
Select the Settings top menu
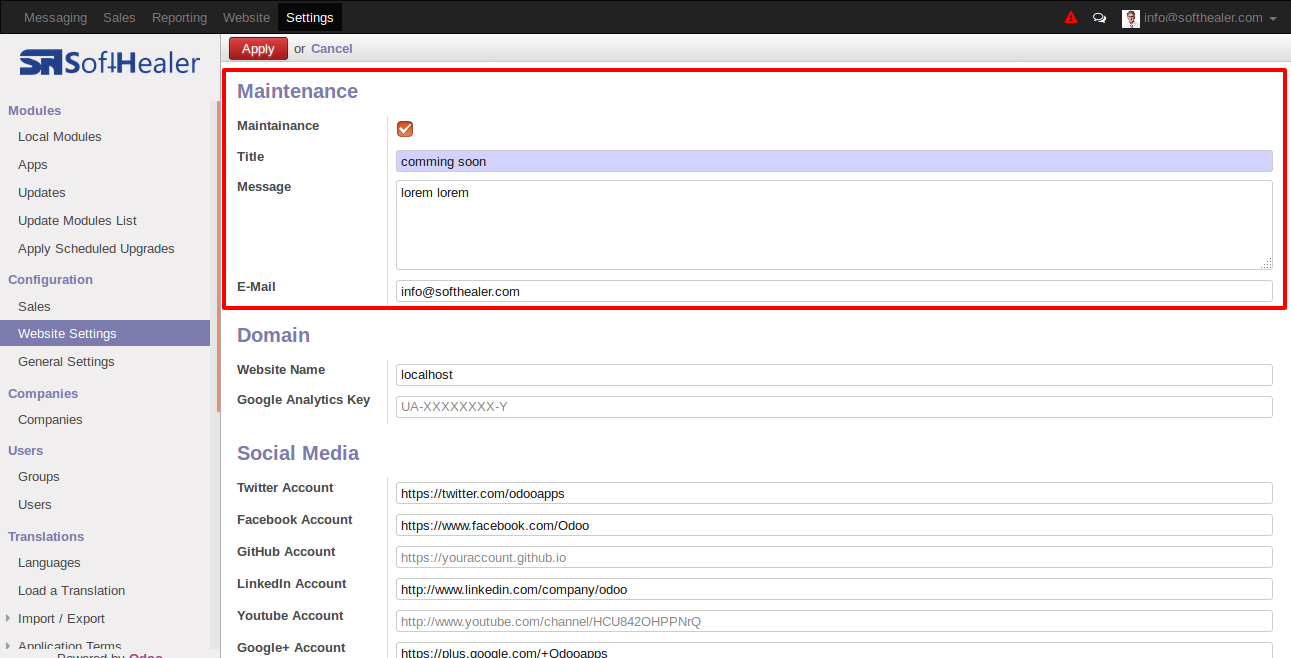click(310, 17)
